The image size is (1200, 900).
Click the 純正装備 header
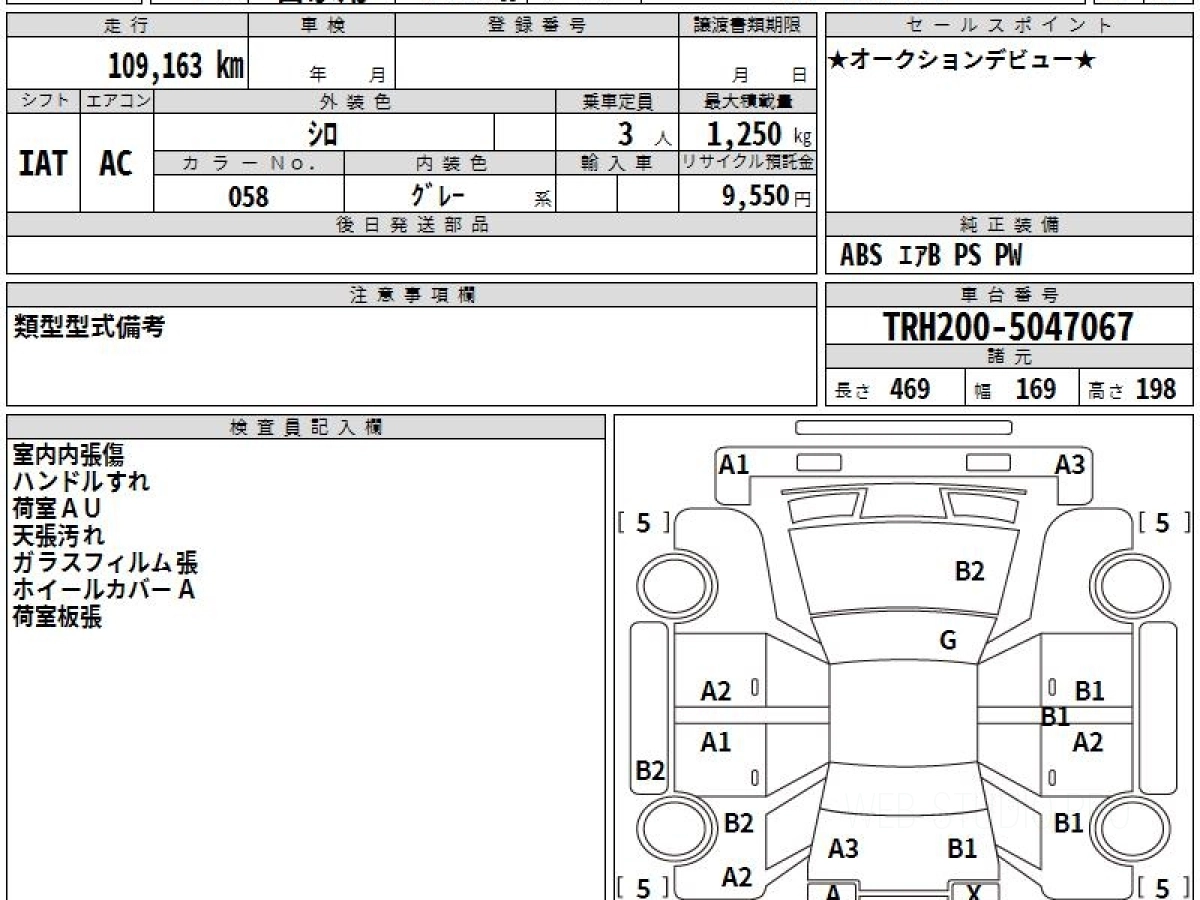(x=1010, y=225)
